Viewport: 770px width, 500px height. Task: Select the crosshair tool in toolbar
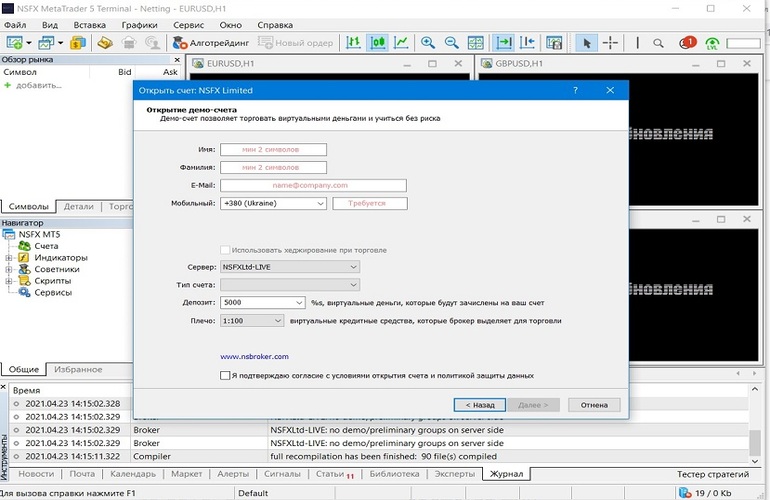[x=610, y=43]
